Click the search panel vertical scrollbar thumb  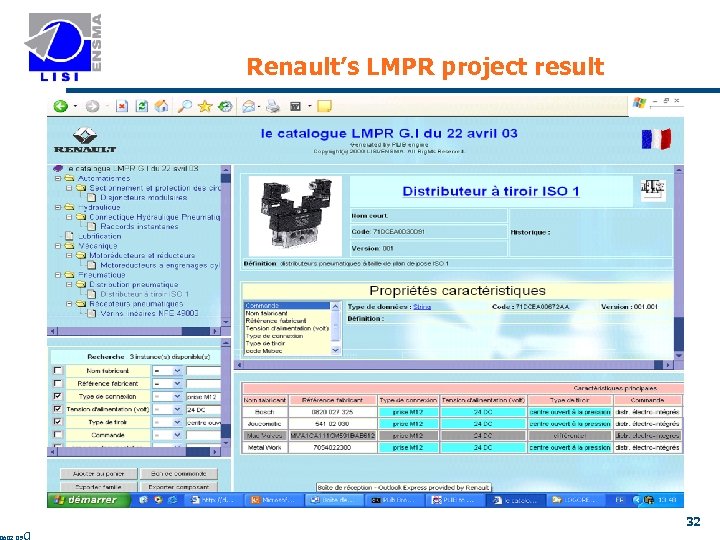pos(225,430)
